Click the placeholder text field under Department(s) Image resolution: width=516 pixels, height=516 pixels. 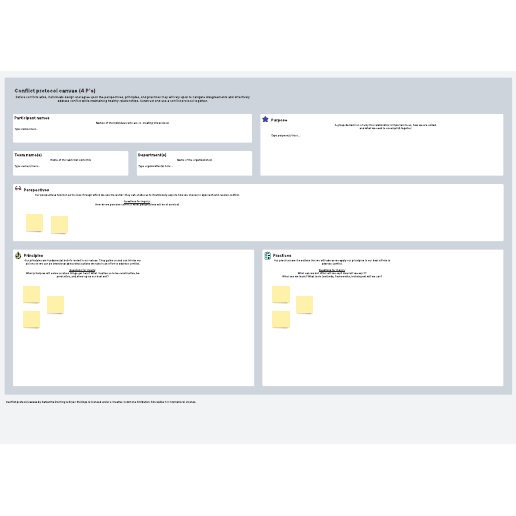[x=155, y=166]
